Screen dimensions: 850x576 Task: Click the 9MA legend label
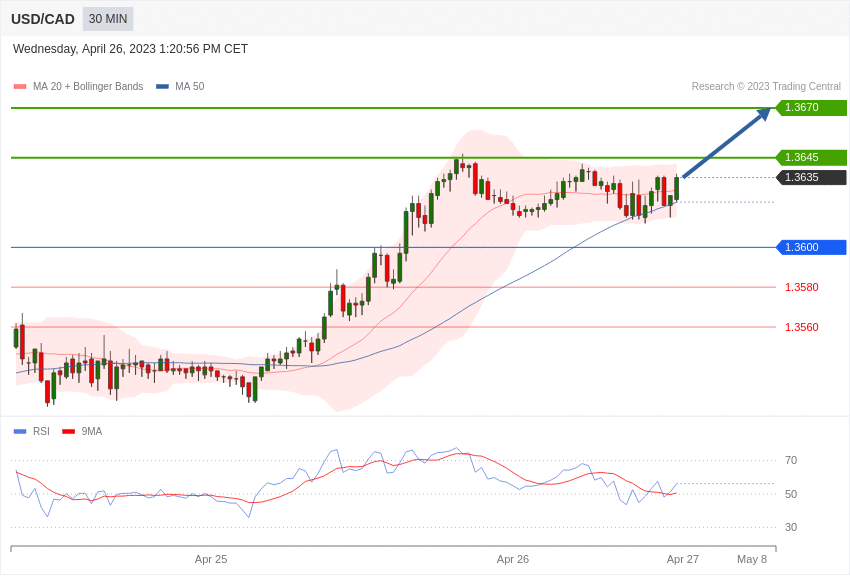tap(92, 431)
